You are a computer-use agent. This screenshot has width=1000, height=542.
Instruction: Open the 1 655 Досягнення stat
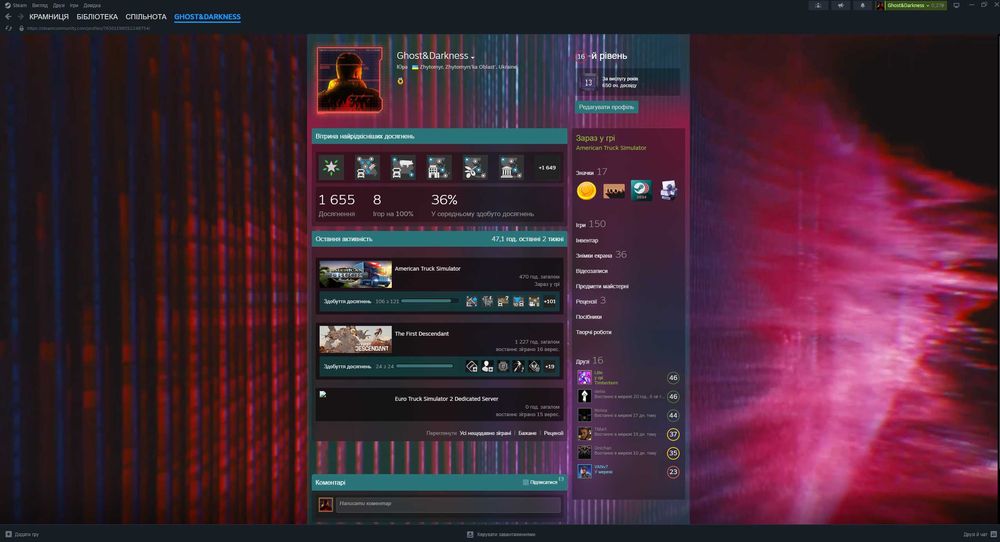click(x=337, y=205)
